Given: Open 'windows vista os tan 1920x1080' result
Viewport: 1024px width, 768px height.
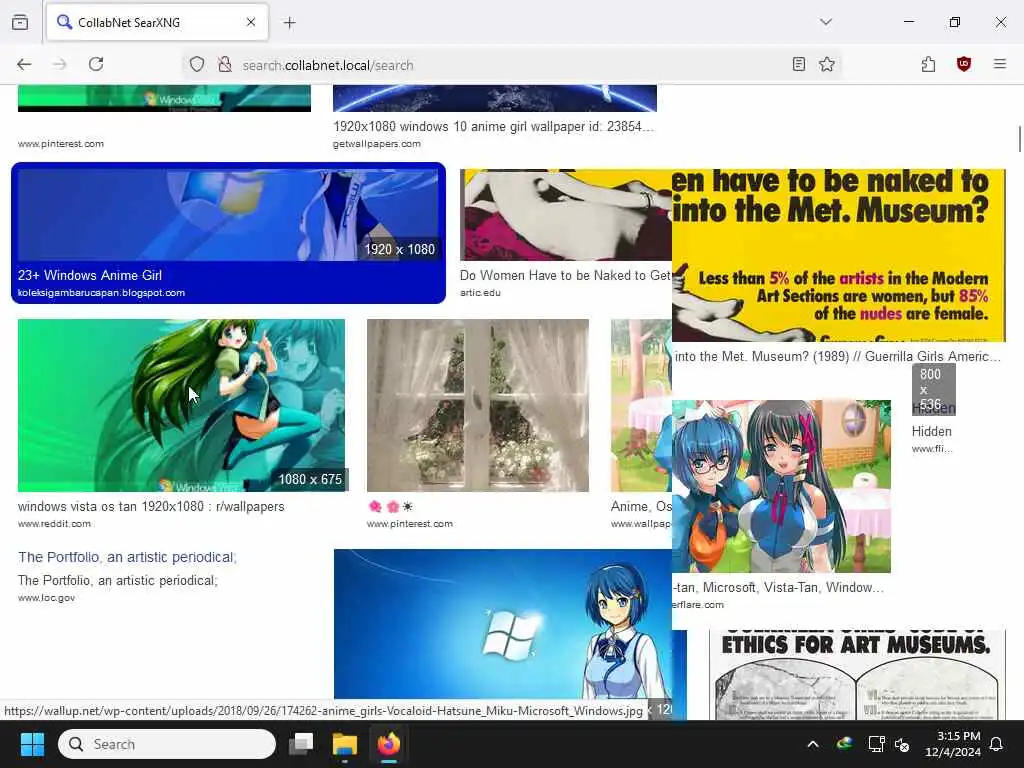Looking at the screenshot, I should pyautogui.click(x=151, y=506).
